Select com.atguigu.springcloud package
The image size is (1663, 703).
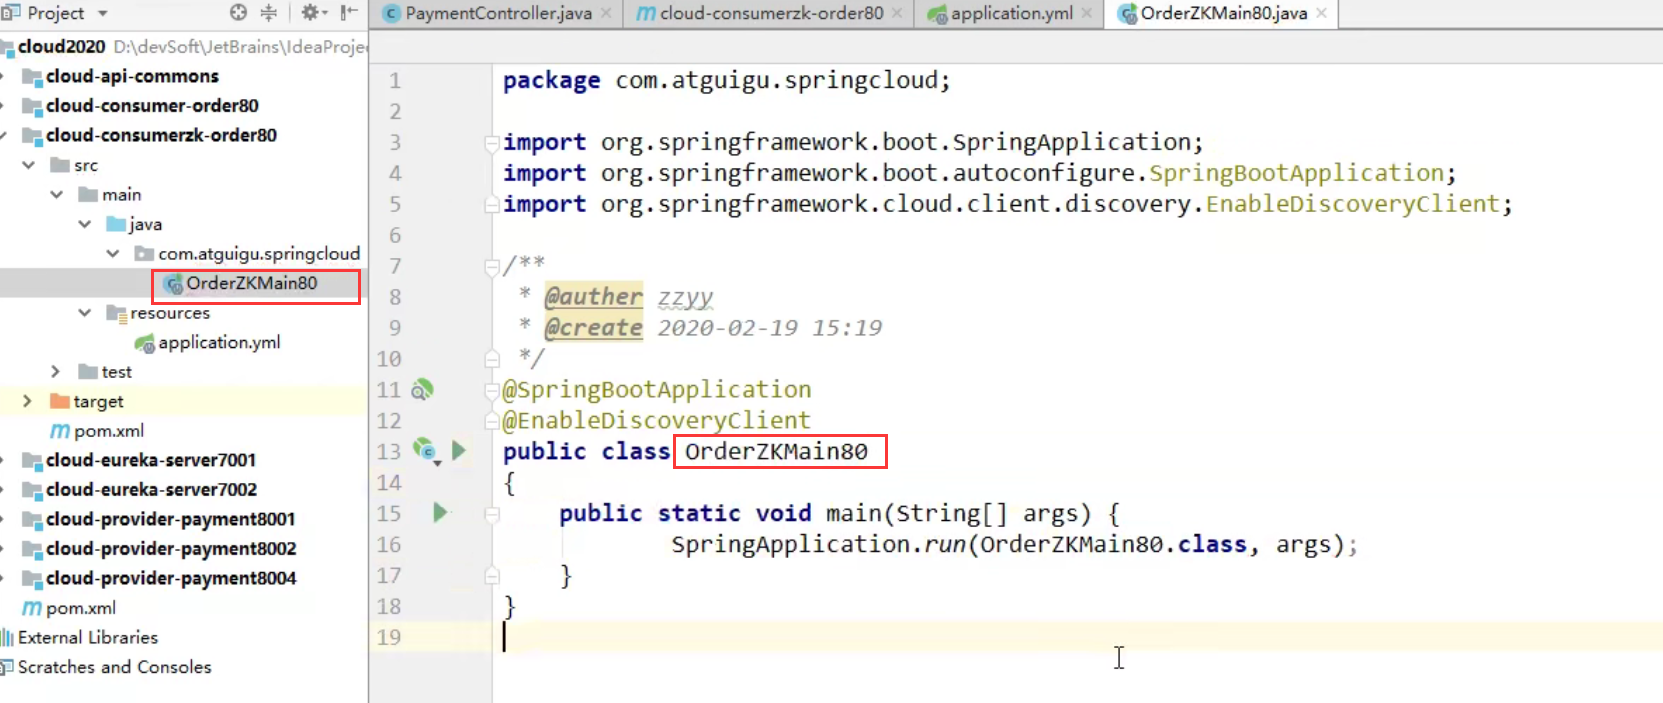(259, 254)
